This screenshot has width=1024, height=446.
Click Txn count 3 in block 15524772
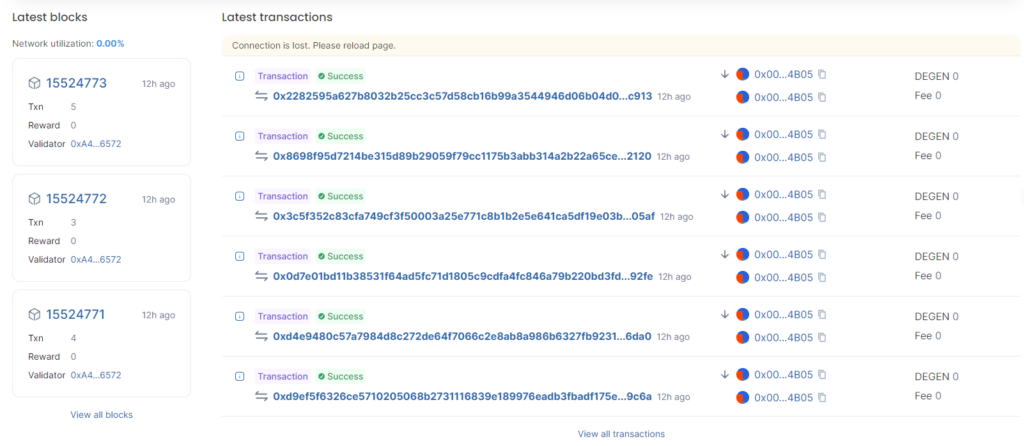pos(73,223)
